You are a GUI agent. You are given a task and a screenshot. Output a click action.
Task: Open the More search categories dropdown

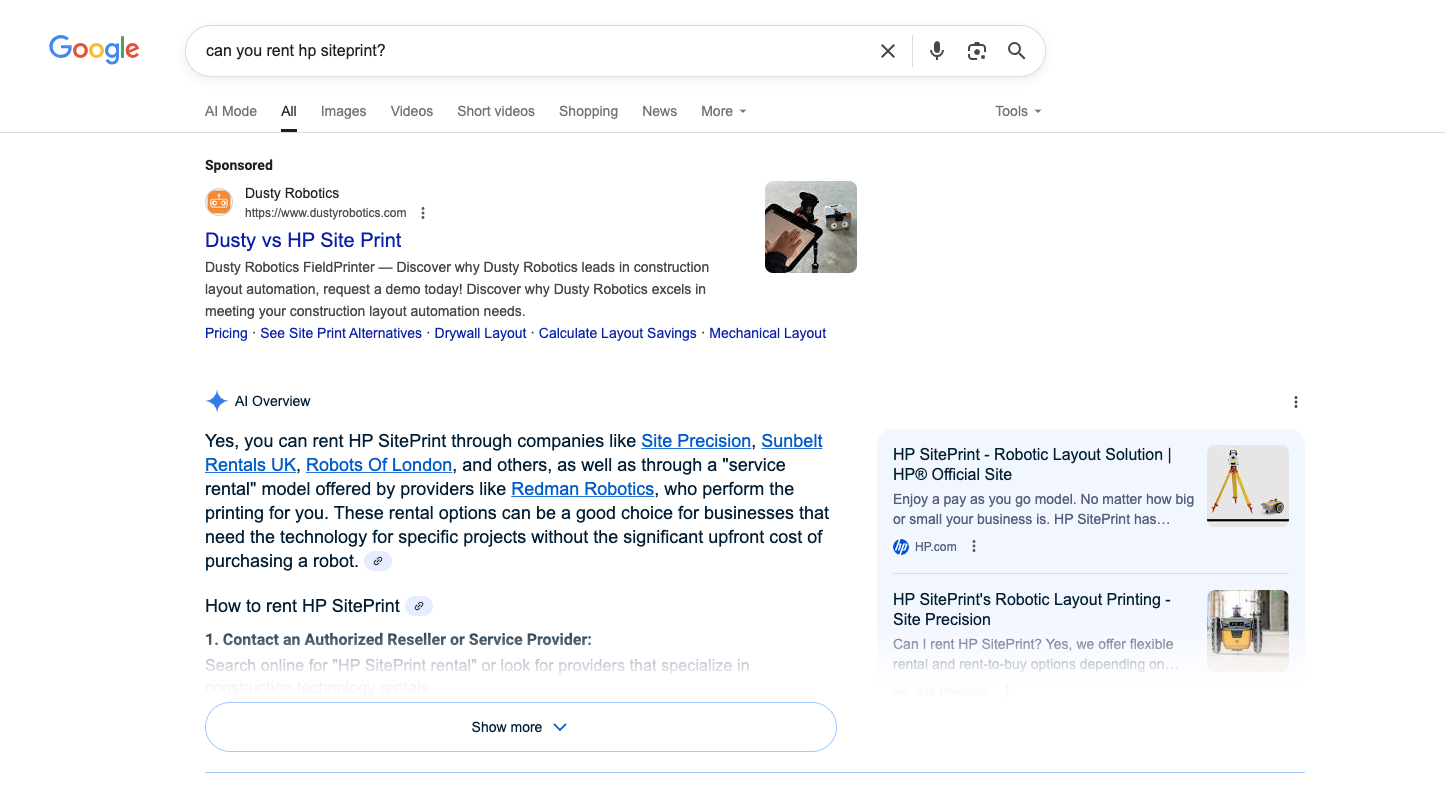tap(722, 111)
